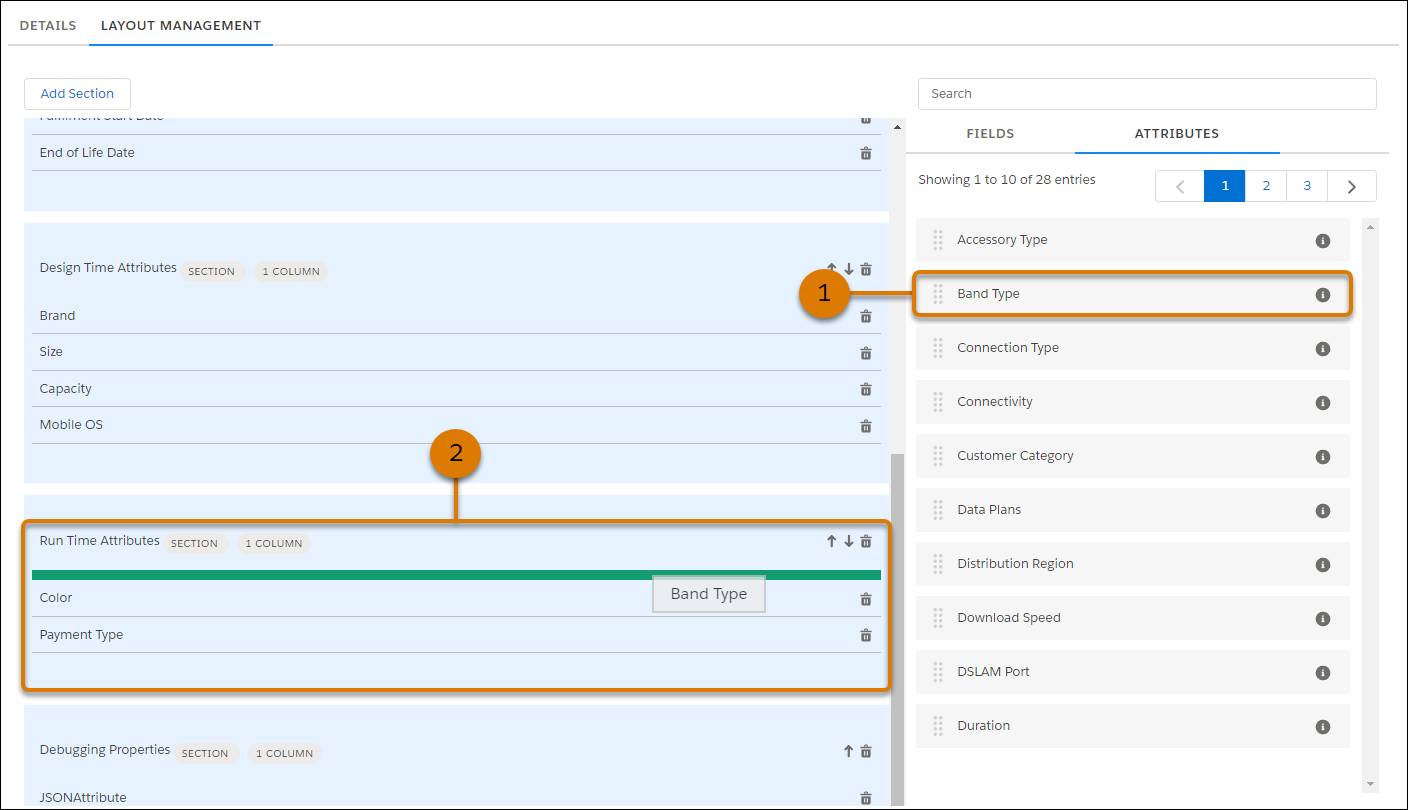Click the layout panel vertical scrollbar
The image size is (1408, 810).
click(897, 630)
